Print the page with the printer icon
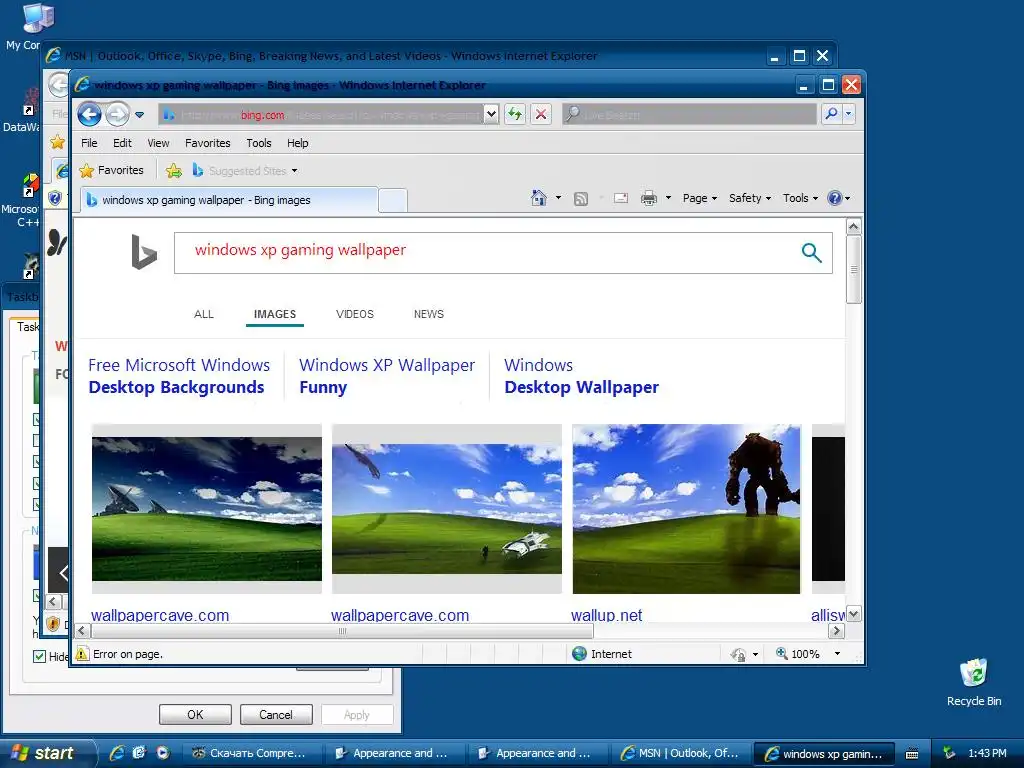Screen dimensions: 1024x768 pyautogui.click(x=648, y=198)
